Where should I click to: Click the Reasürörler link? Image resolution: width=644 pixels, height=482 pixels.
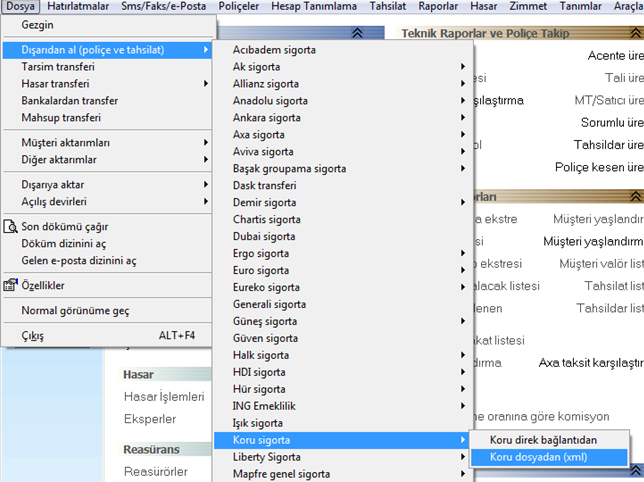click(157, 471)
